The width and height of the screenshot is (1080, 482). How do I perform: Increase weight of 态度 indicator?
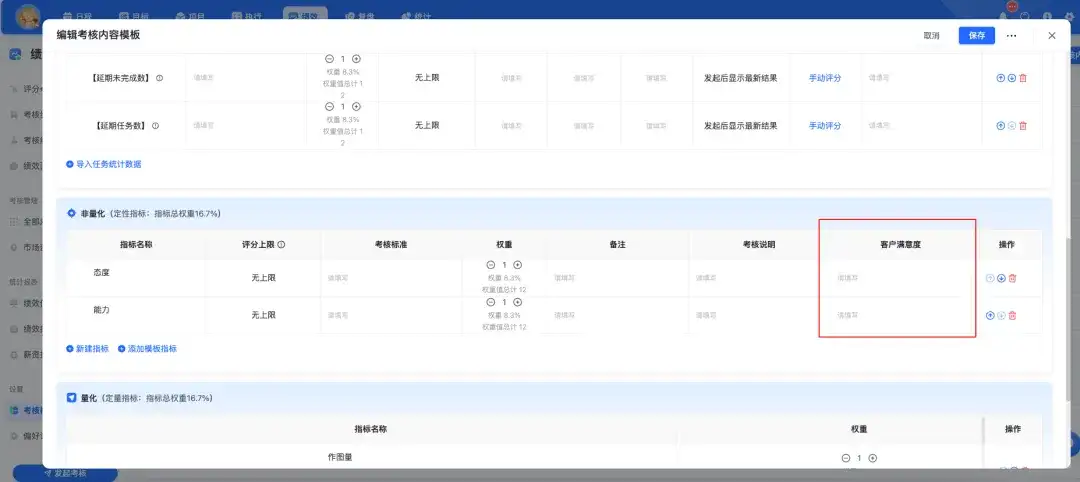518,265
